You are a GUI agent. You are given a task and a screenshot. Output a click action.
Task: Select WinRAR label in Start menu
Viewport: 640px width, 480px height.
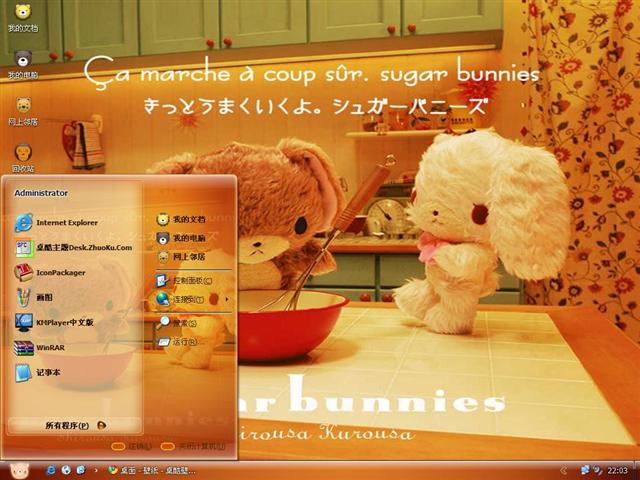point(50,348)
